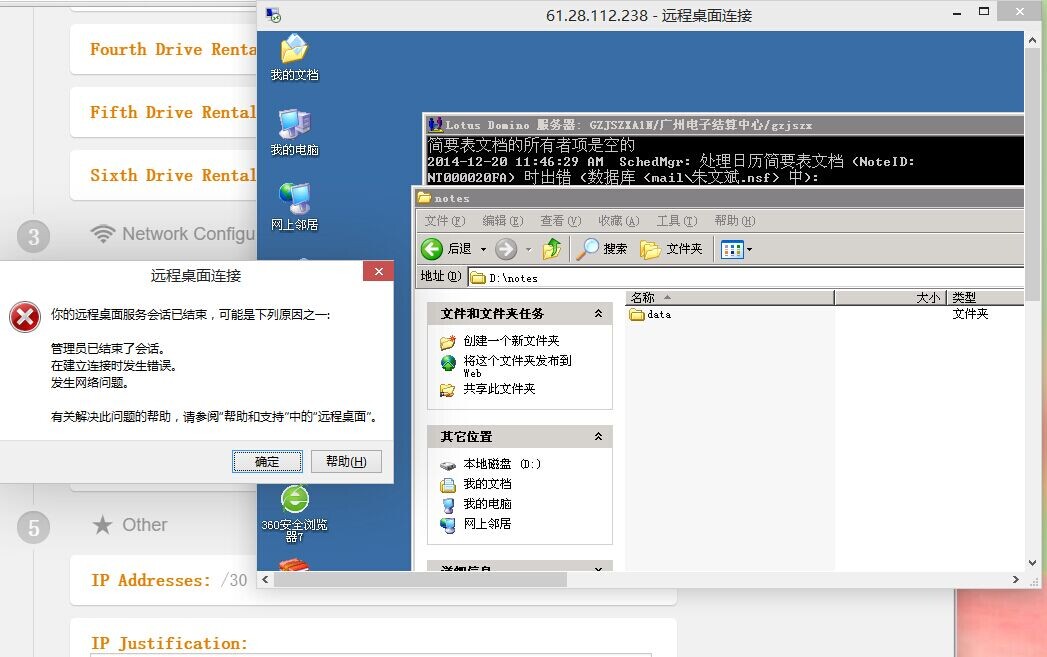This screenshot has width=1047, height=657.
Task: Open the 编辑(E) menu in notes window
Action: (x=503, y=221)
